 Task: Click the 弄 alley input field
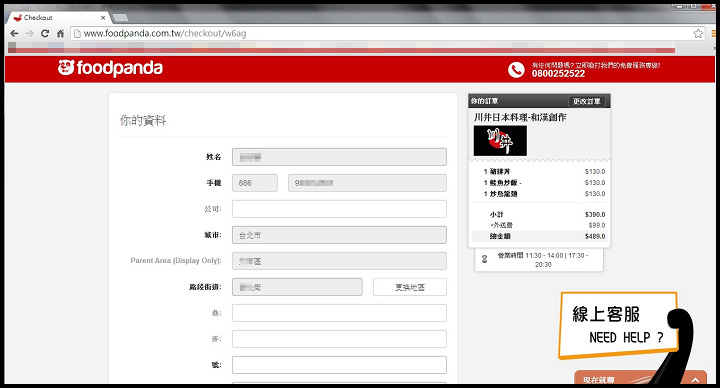pyautogui.click(x=339, y=339)
